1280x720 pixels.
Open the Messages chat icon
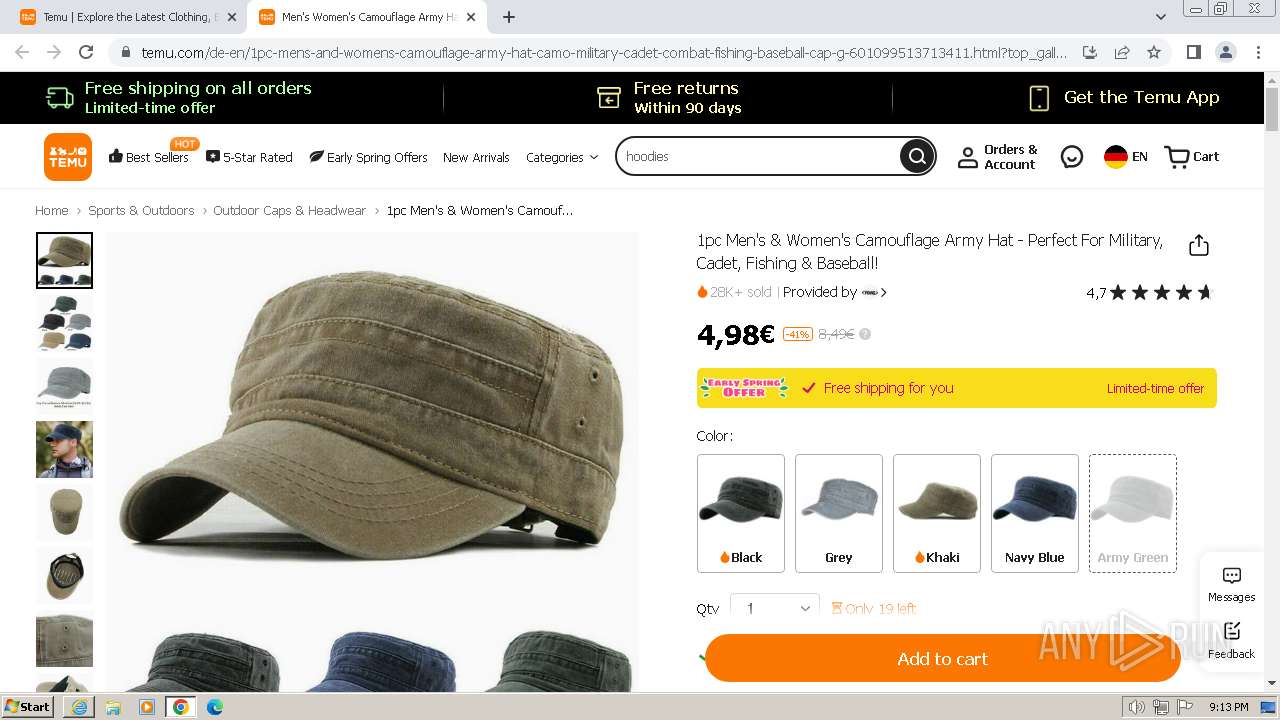click(1232, 585)
